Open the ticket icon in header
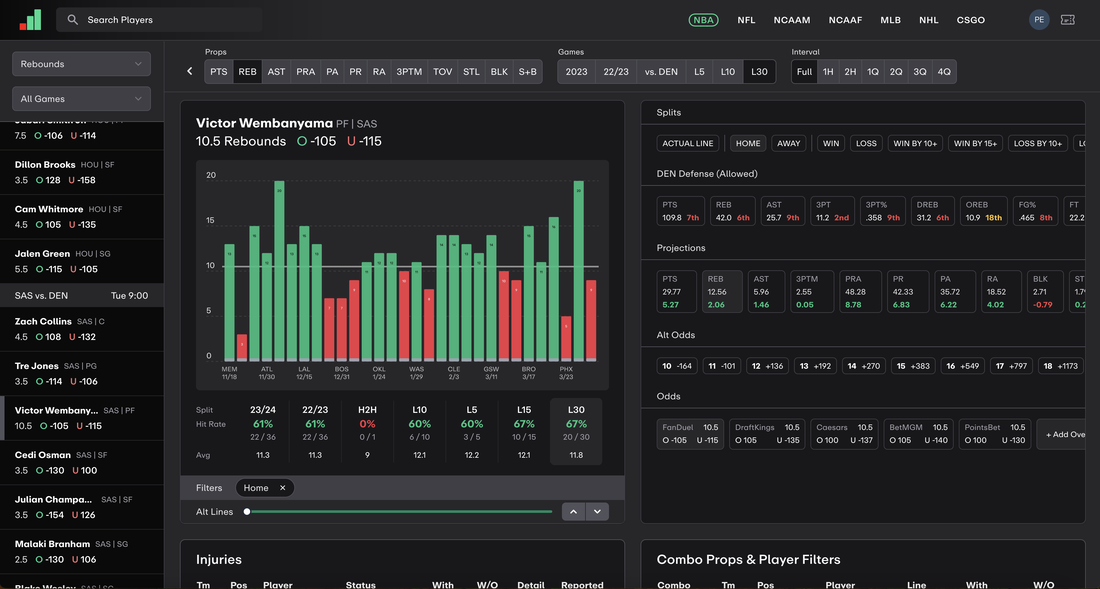The image size is (1100, 589). (x=1068, y=20)
